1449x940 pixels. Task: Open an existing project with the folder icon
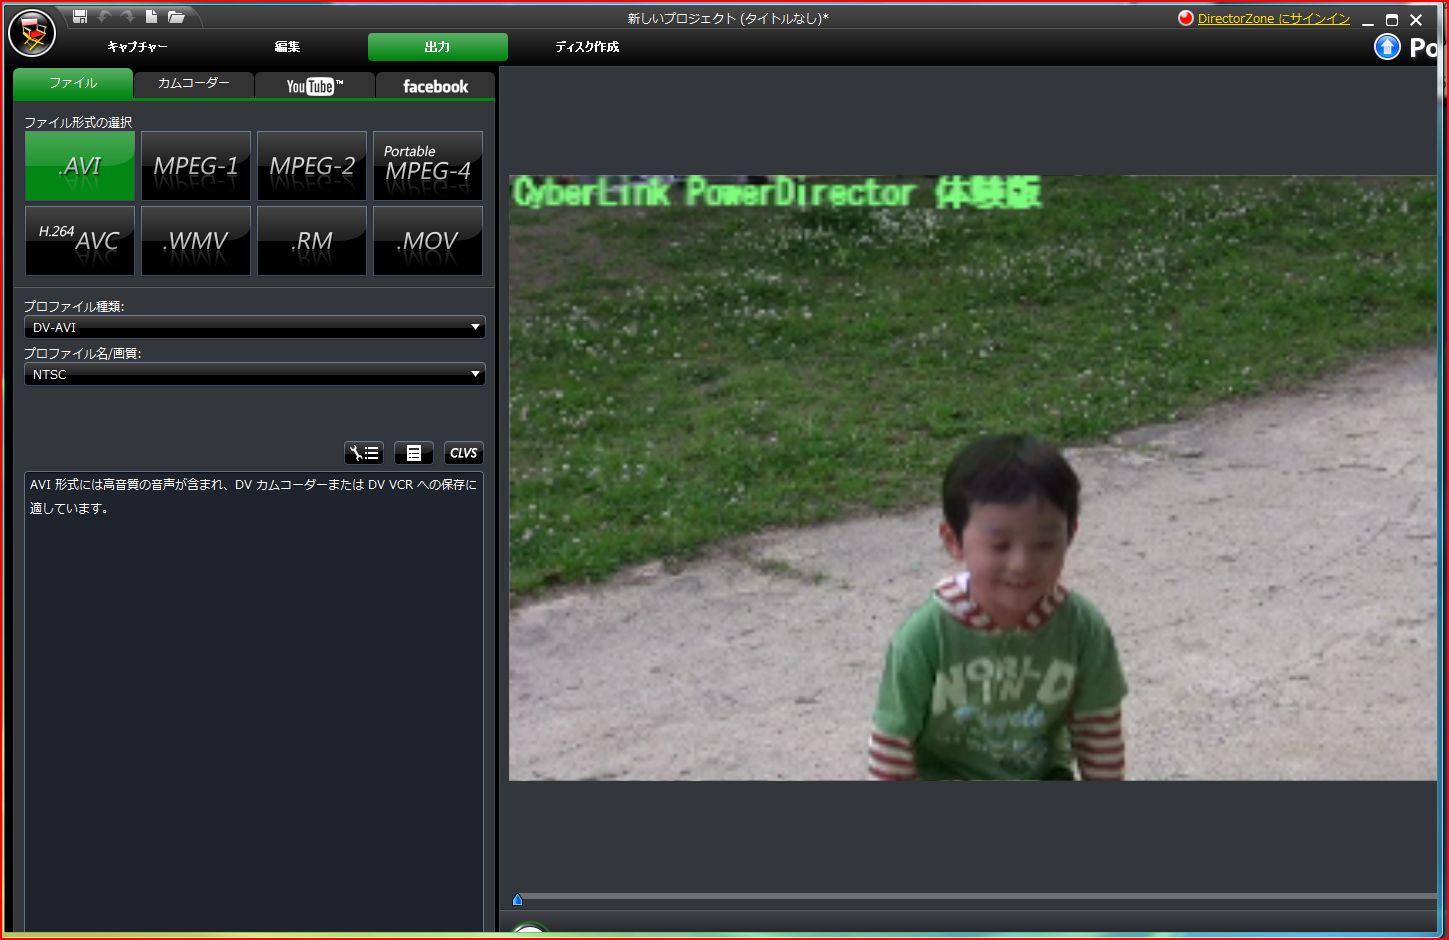(x=176, y=16)
